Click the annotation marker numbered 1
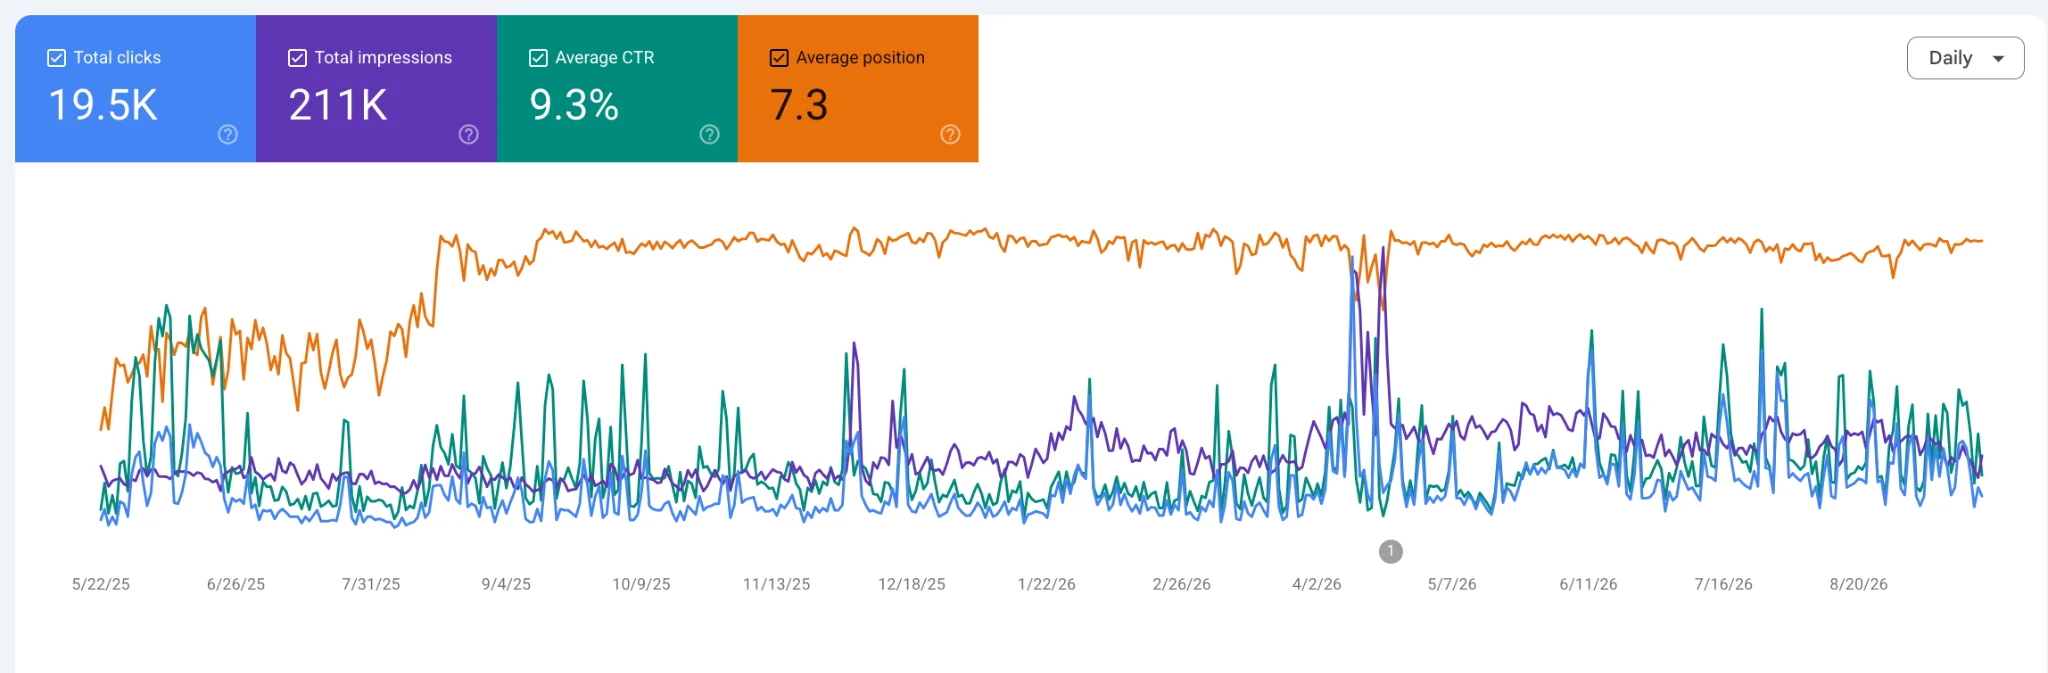 pyautogui.click(x=1390, y=551)
